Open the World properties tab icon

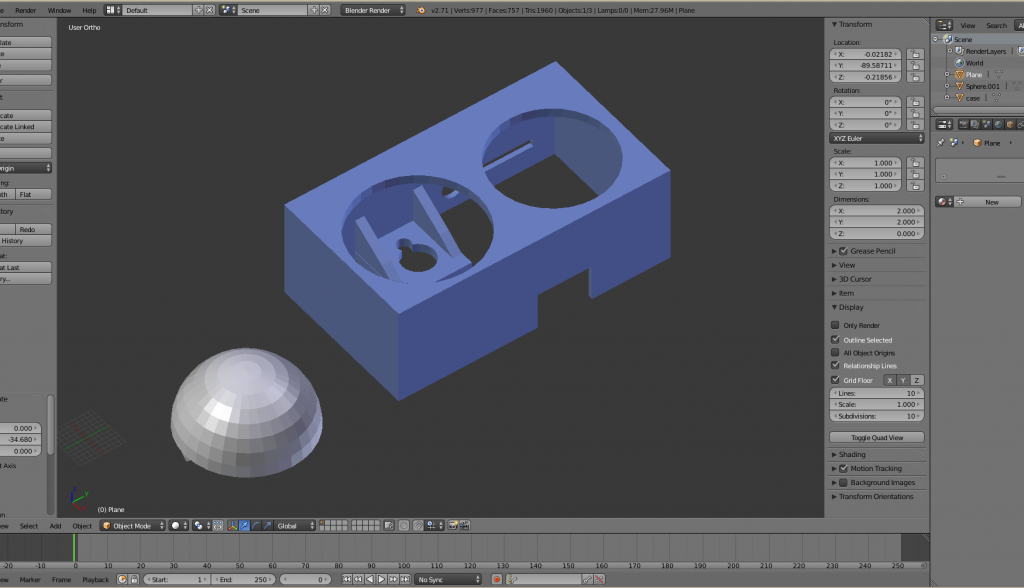pyautogui.click(x=998, y=124)
